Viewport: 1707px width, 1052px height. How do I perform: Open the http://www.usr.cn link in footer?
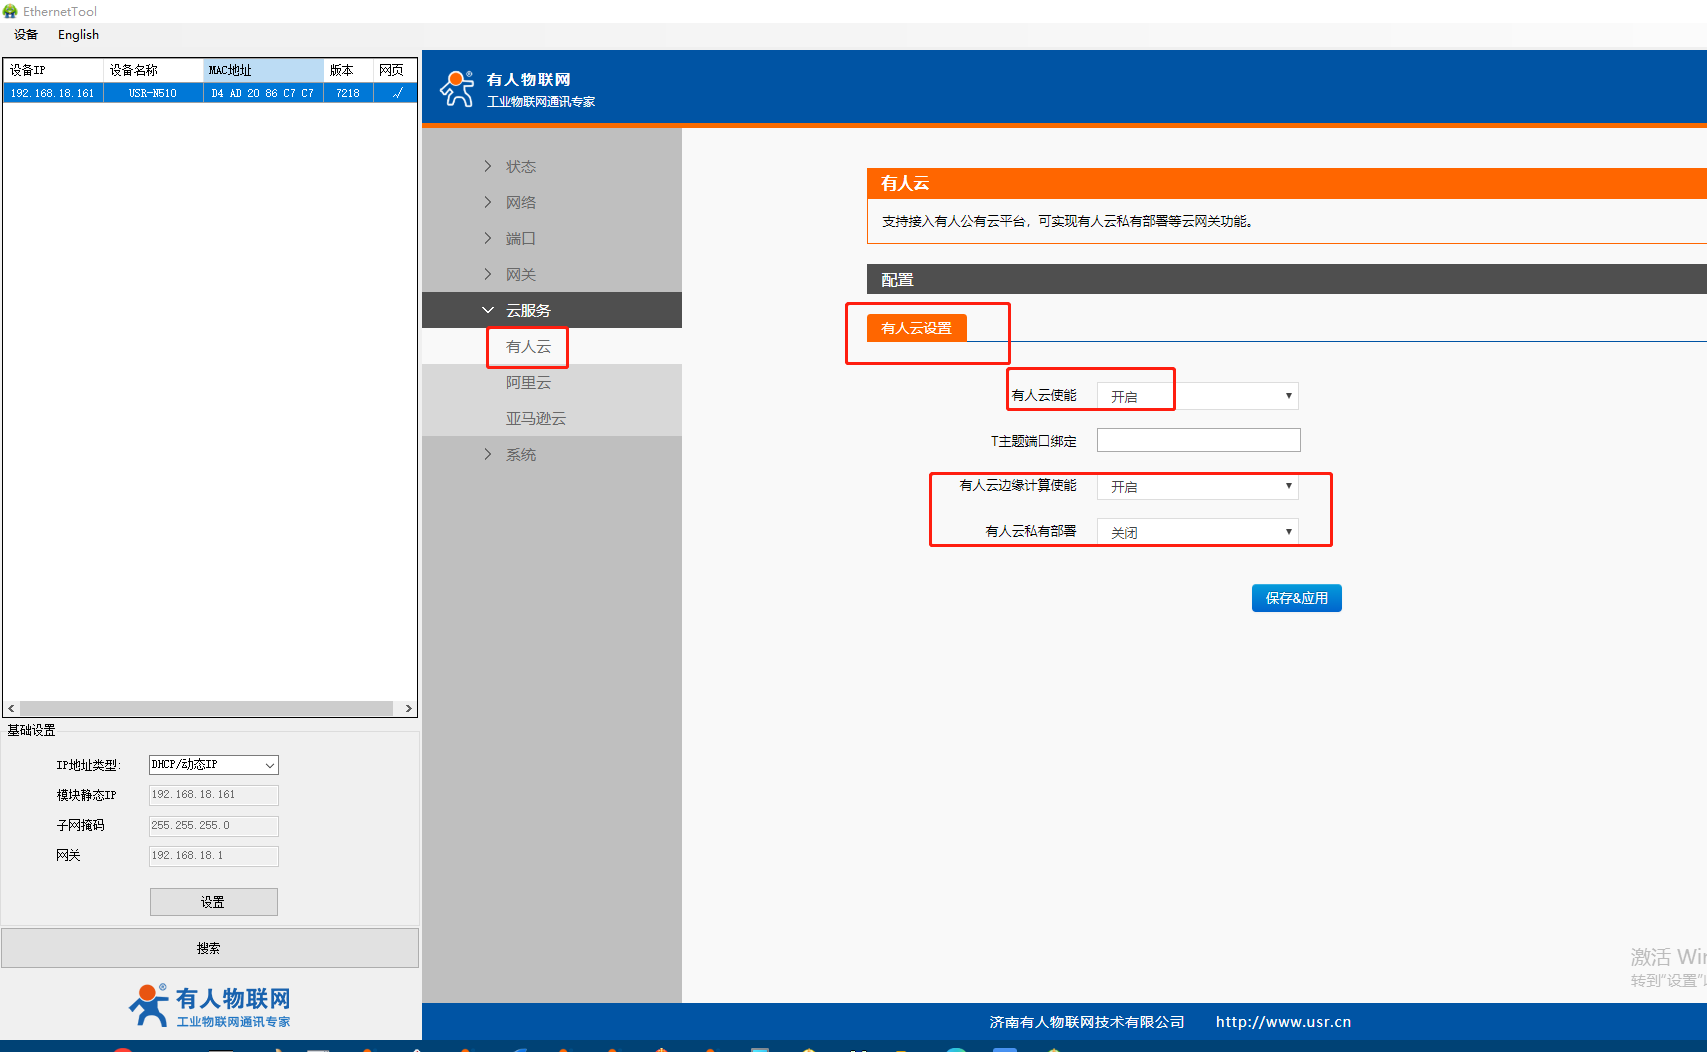(1283, 1022)
